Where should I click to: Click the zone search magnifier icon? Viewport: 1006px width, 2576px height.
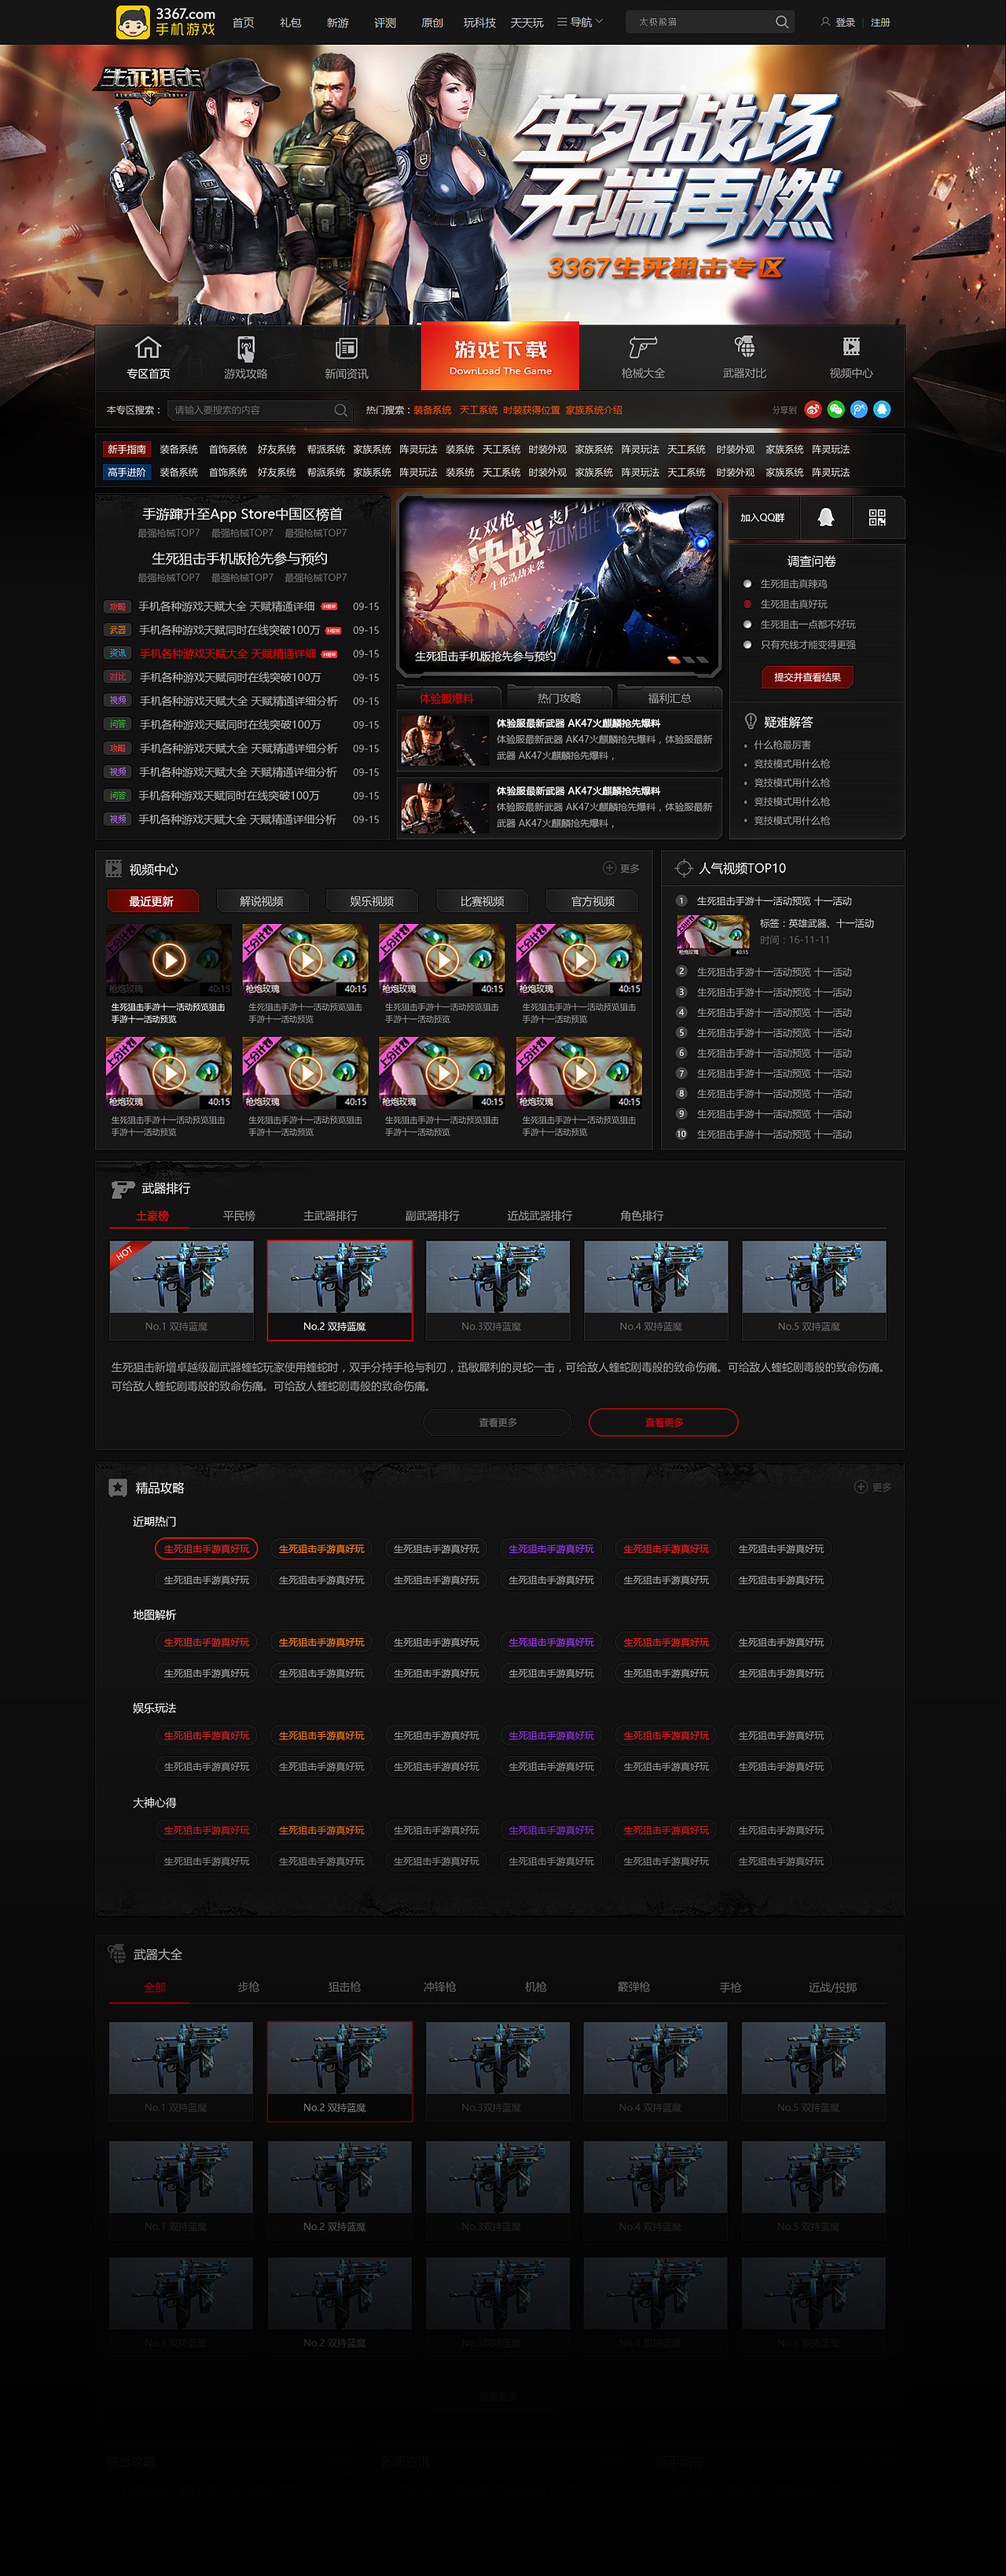pyautogui.click(x=341, y=410)
